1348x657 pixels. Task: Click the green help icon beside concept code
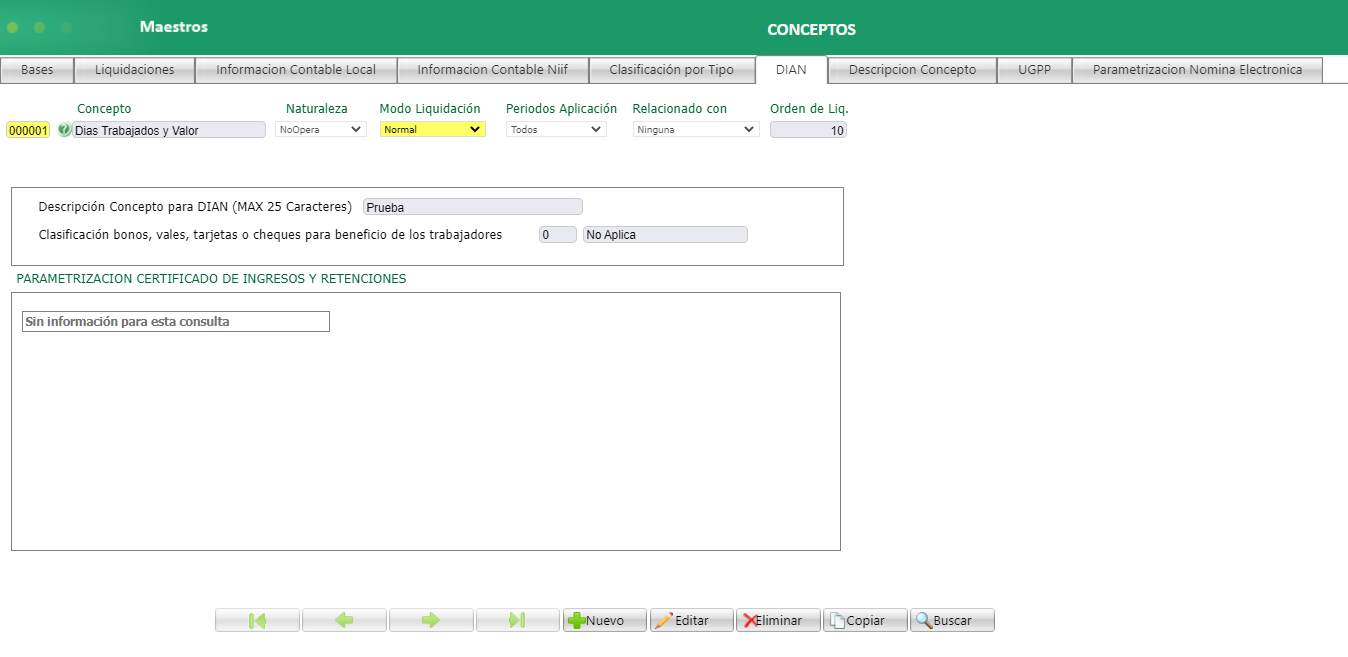click(x=65, y=129)
